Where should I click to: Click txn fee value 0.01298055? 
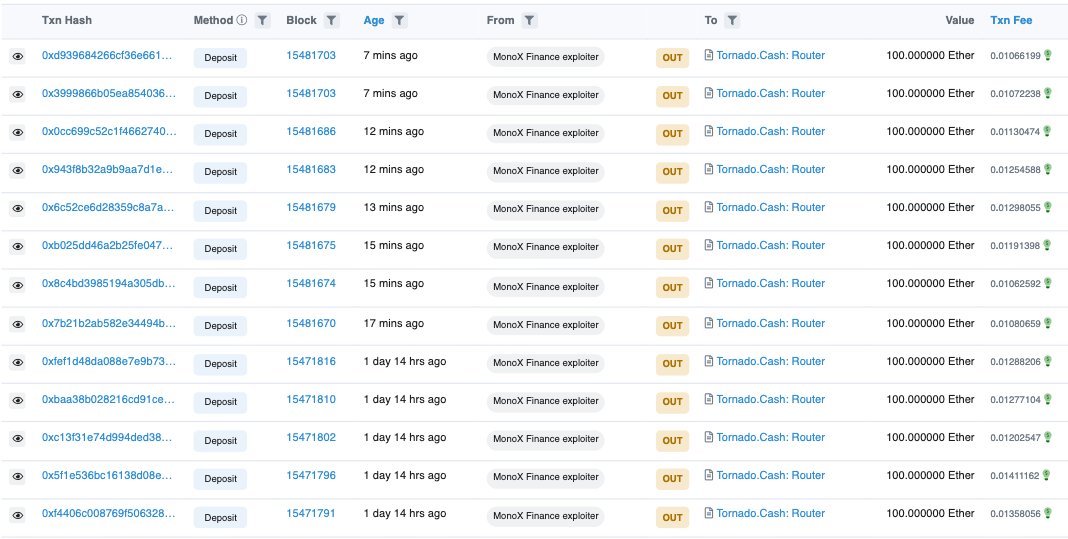point(1016,208)
